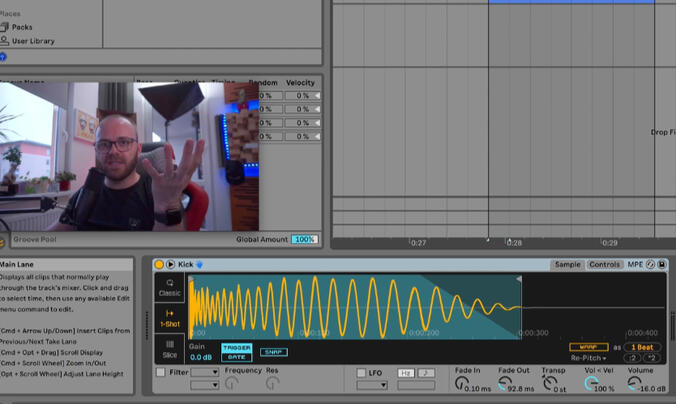Enable the LFO checkbox

361,373
